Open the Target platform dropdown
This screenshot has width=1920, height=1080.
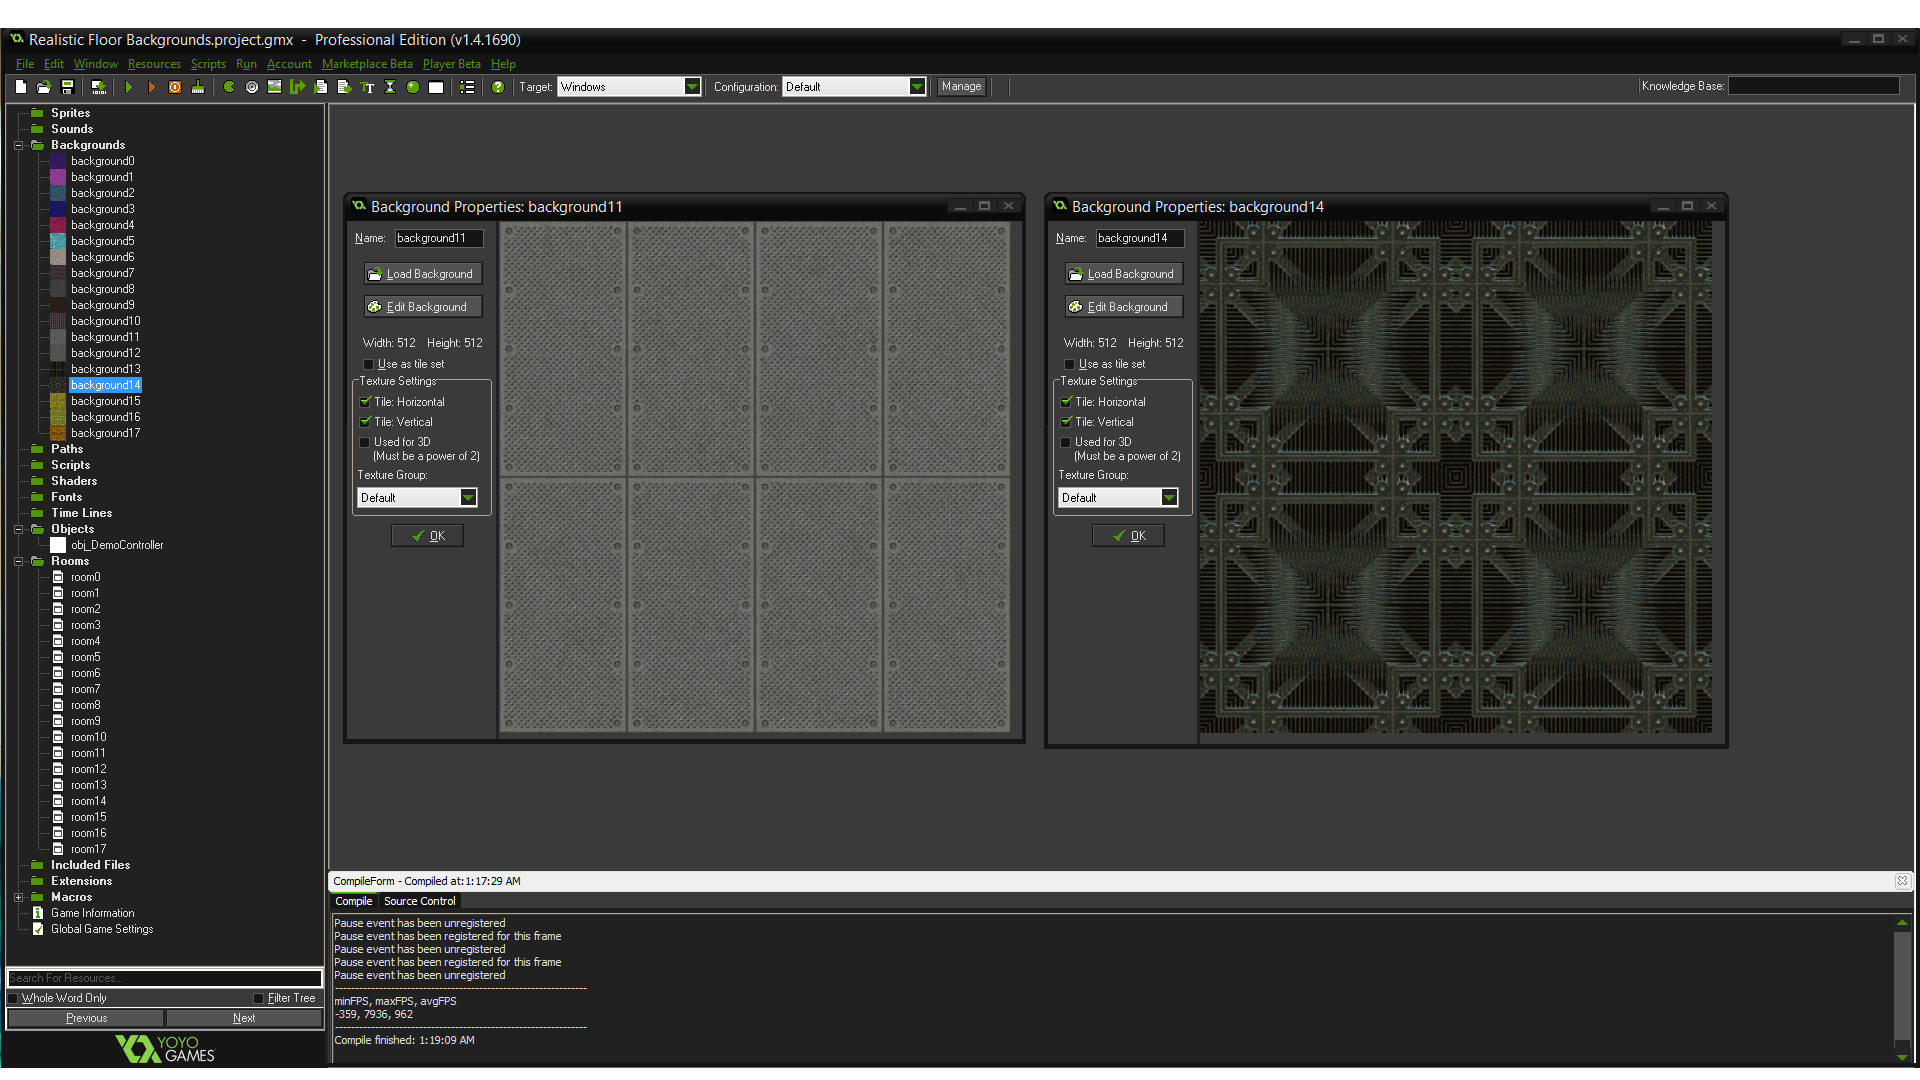pos(693,86)
